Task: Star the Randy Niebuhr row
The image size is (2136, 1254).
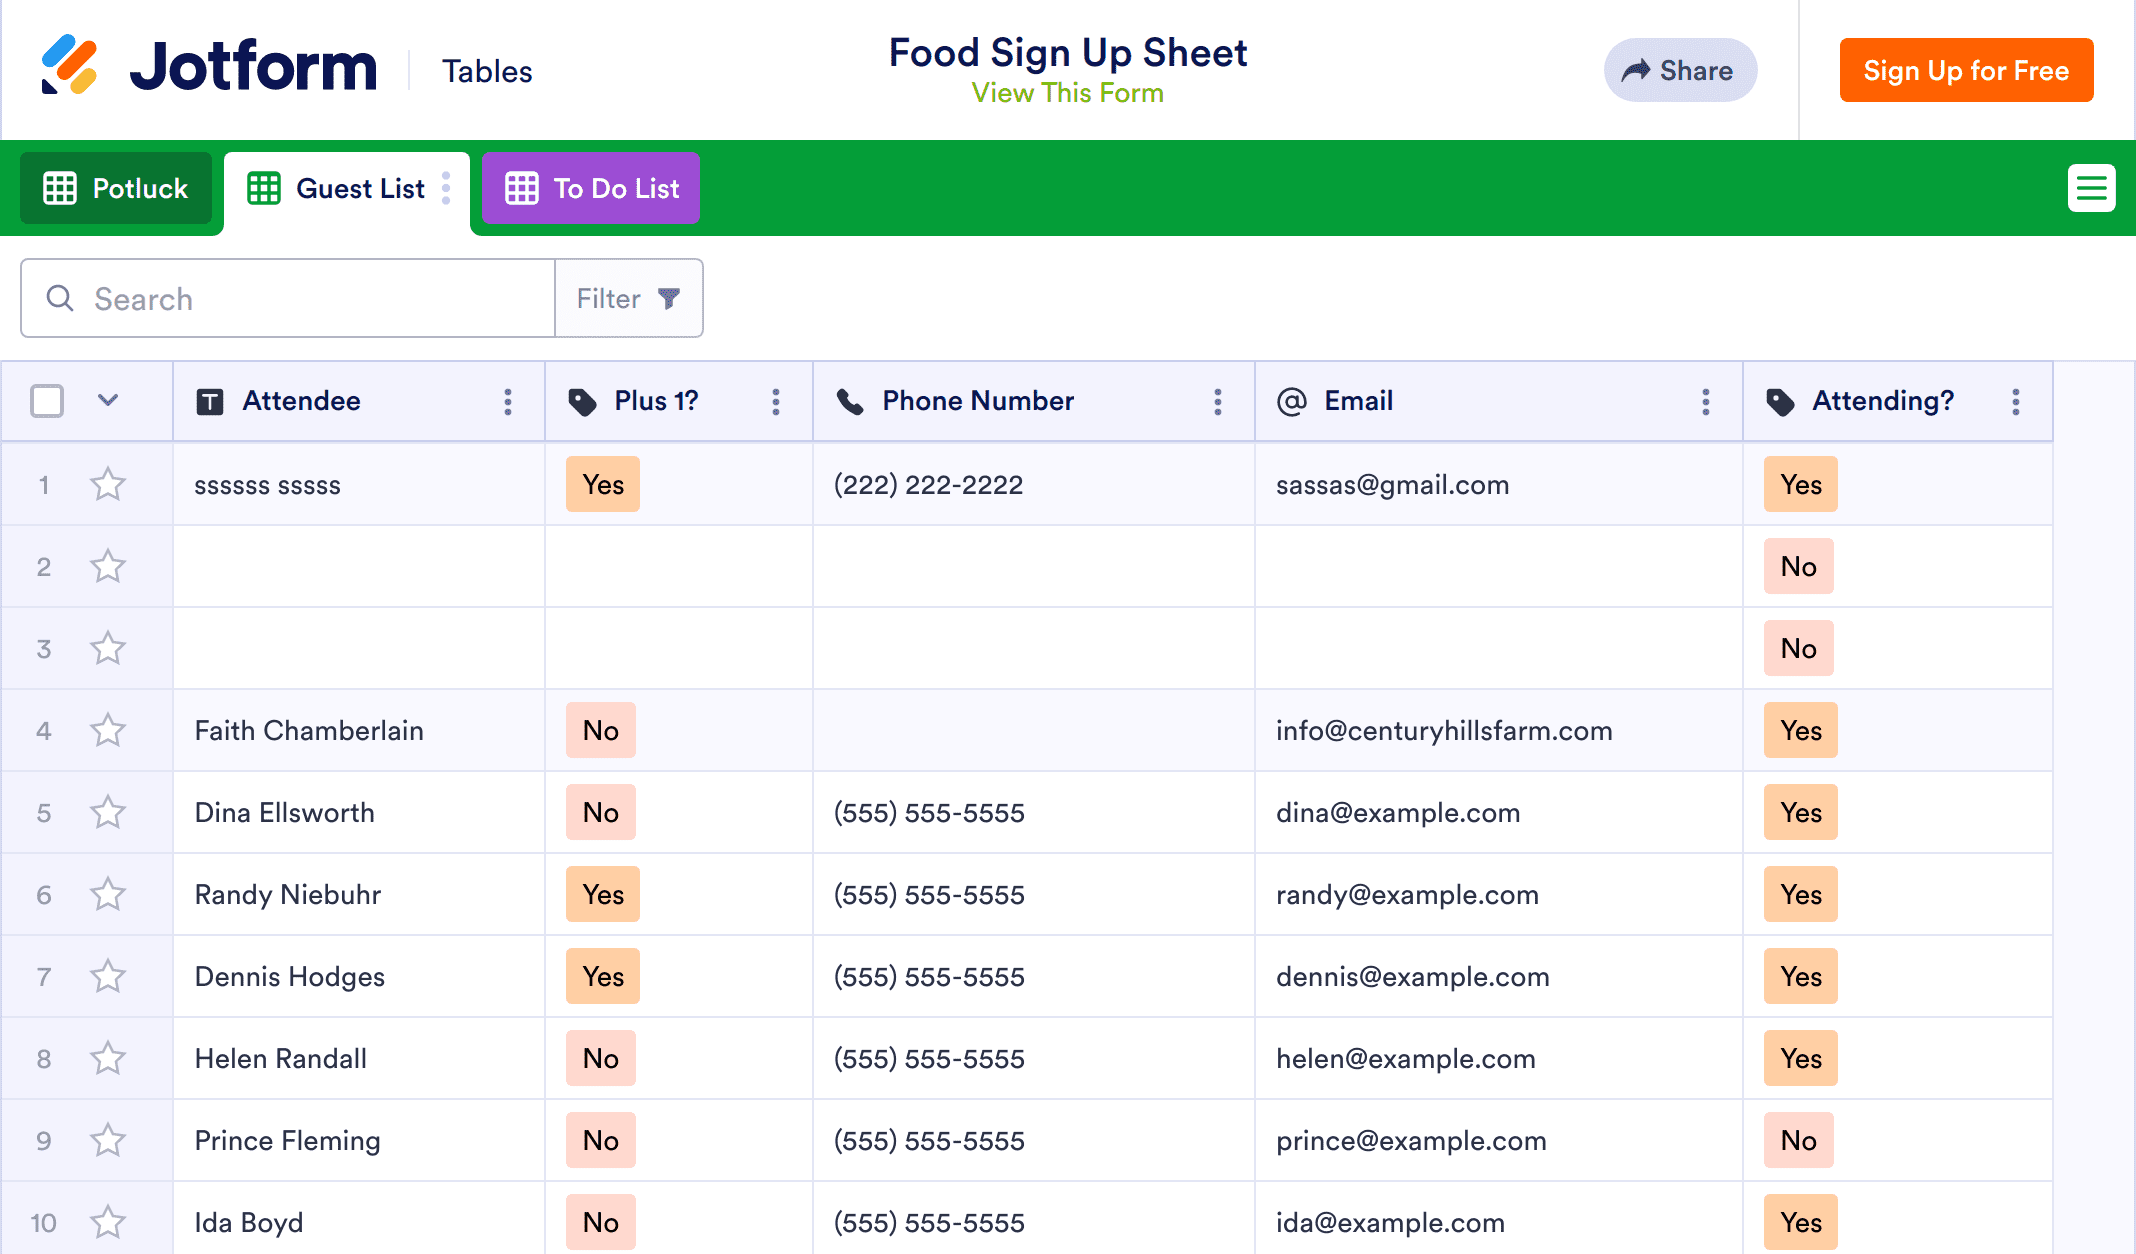Action: pos(108,894)
